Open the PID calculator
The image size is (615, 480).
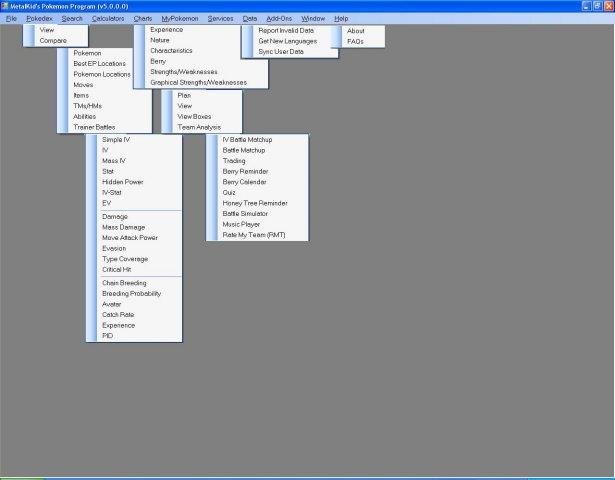[107, 336]
